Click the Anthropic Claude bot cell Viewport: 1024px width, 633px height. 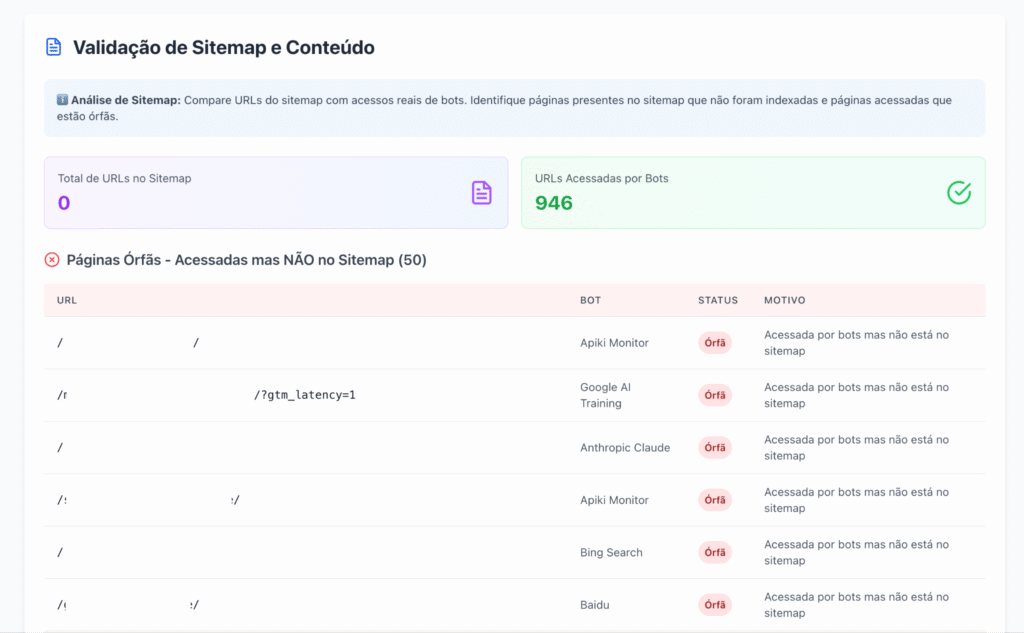click(625, 447)
